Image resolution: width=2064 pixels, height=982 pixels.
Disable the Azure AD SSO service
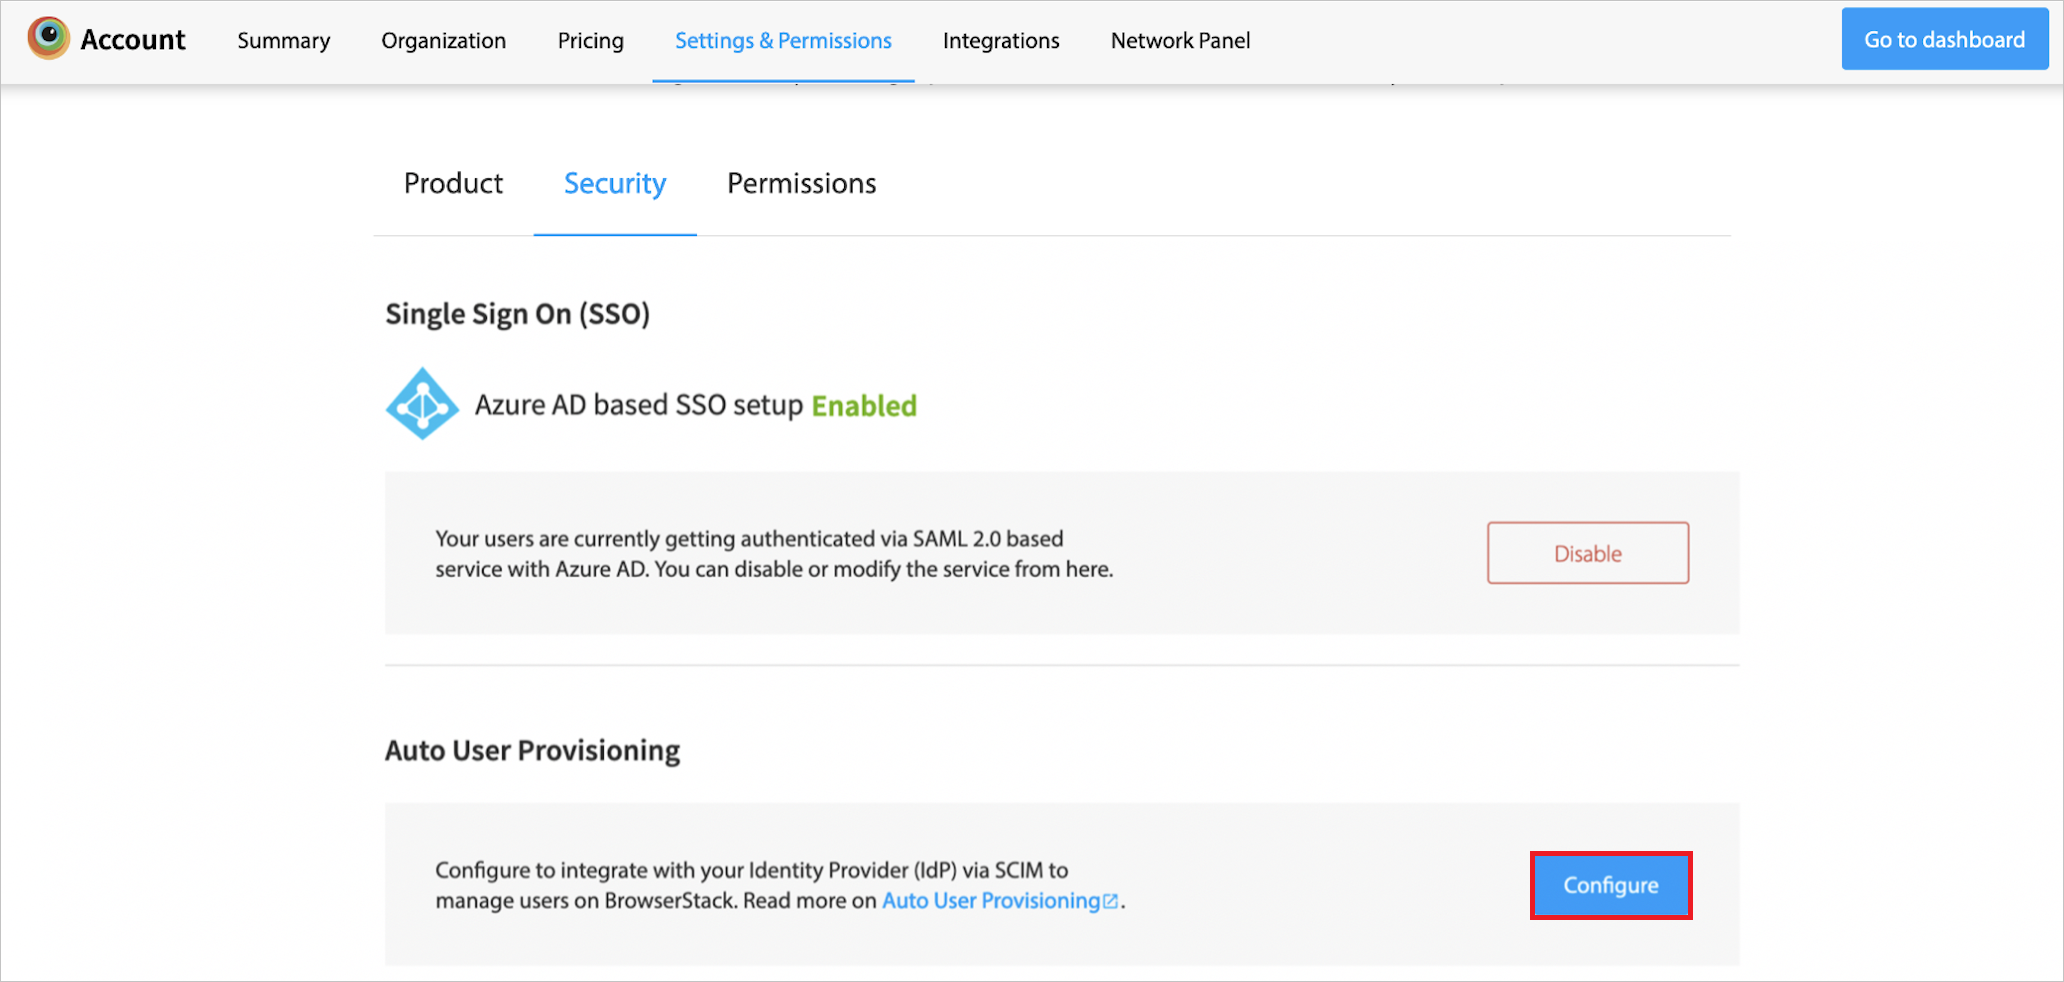1588,553
